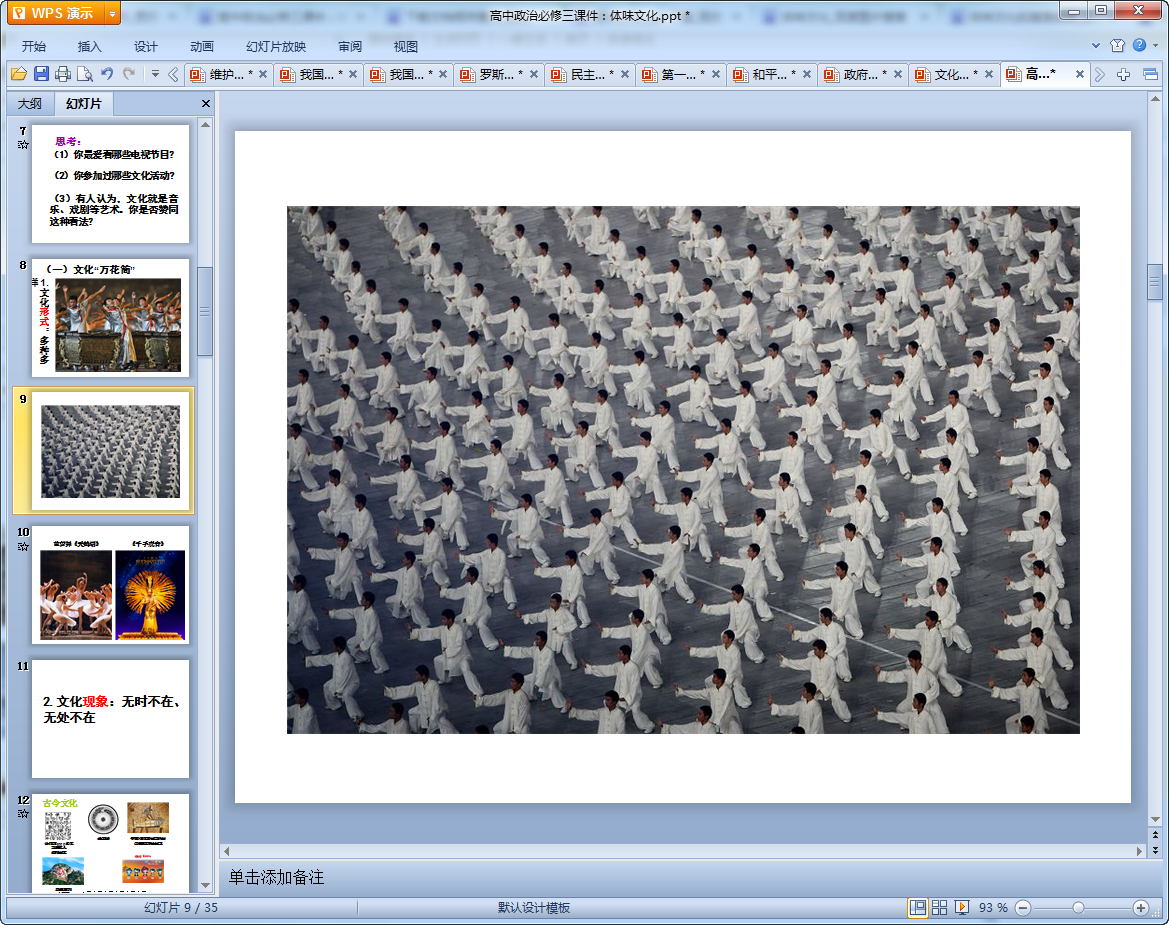Open the 视图 menu tab

click(x=406, y=46)
